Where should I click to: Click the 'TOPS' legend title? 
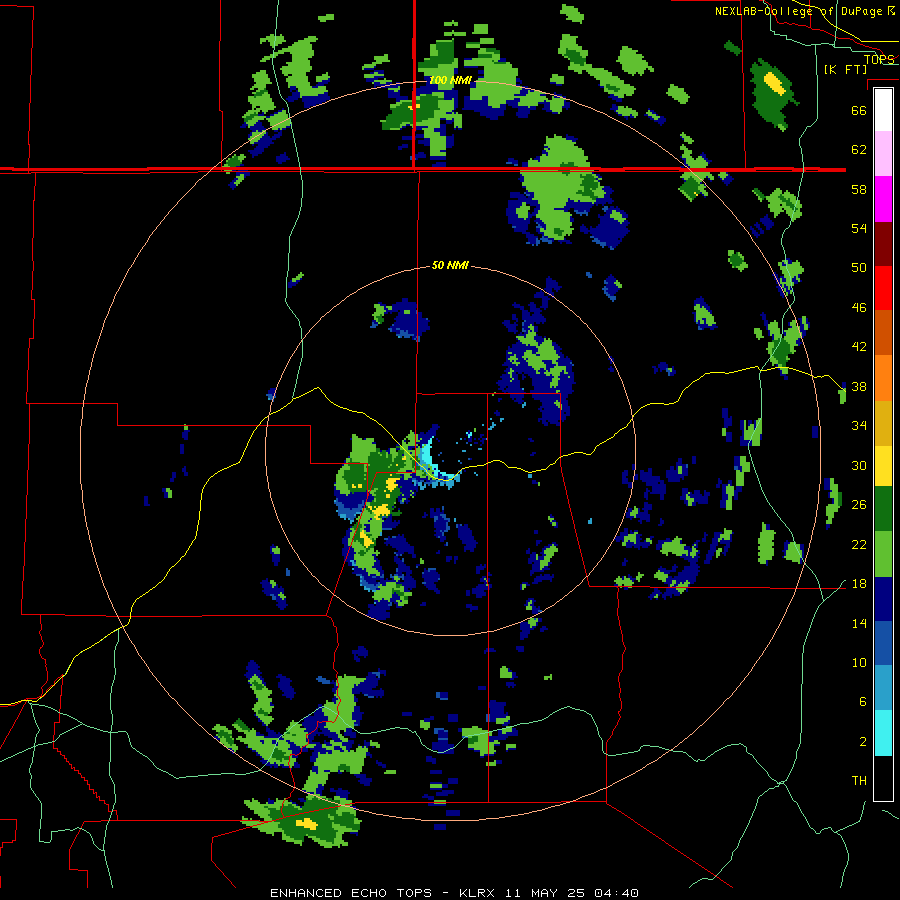coord(879,59)
